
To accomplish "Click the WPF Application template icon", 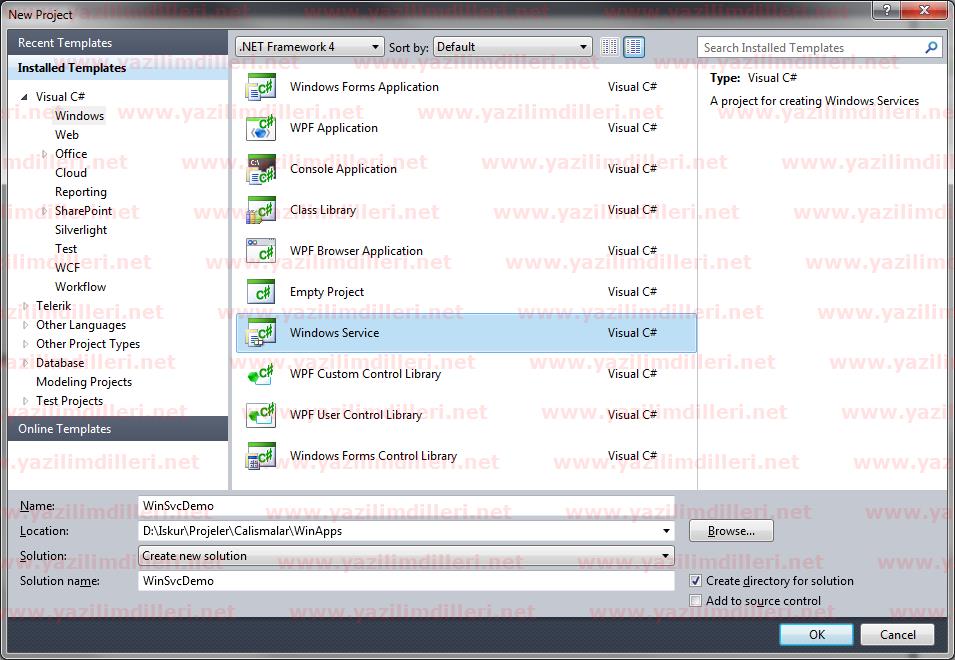I will 261,128.
